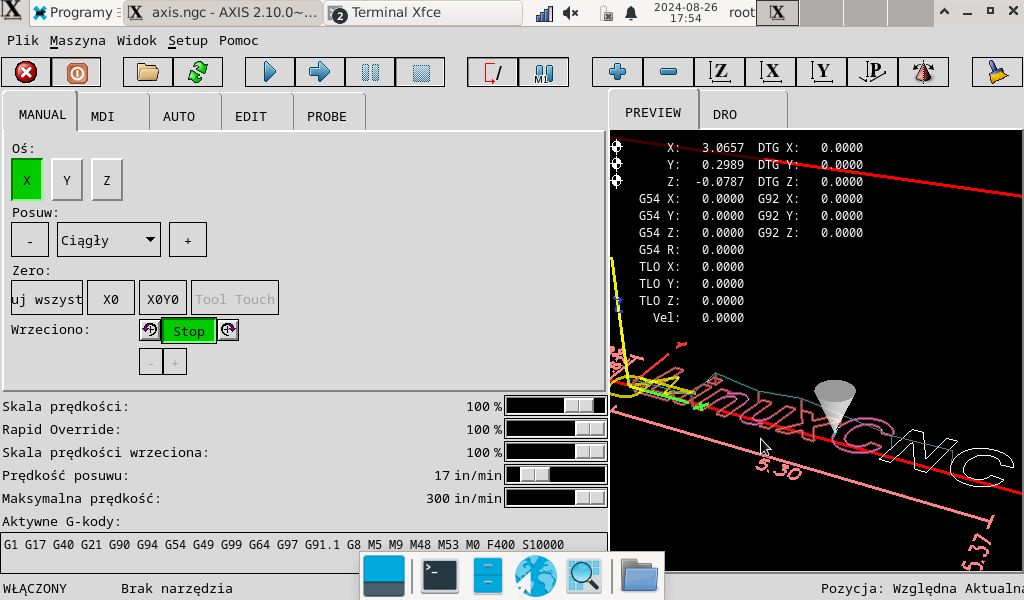Open the Maszyna menu
The height and width of the screenshot is (600, 1024).
tap(77, 40)
